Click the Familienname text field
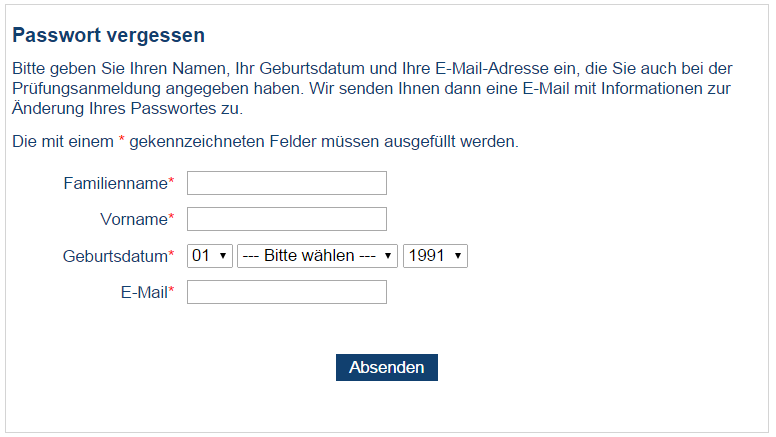 (286, 183)
